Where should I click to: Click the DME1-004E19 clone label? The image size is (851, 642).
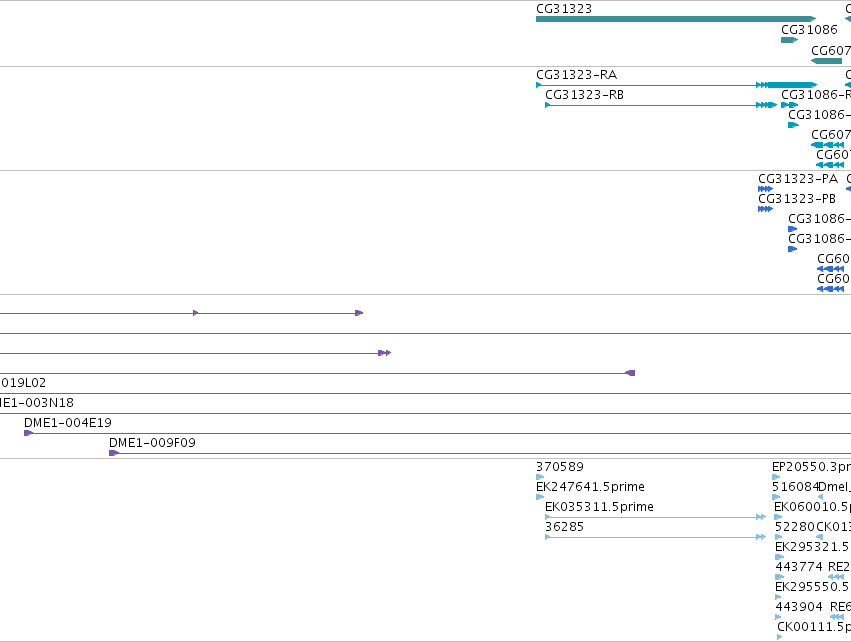coord(68,423)
